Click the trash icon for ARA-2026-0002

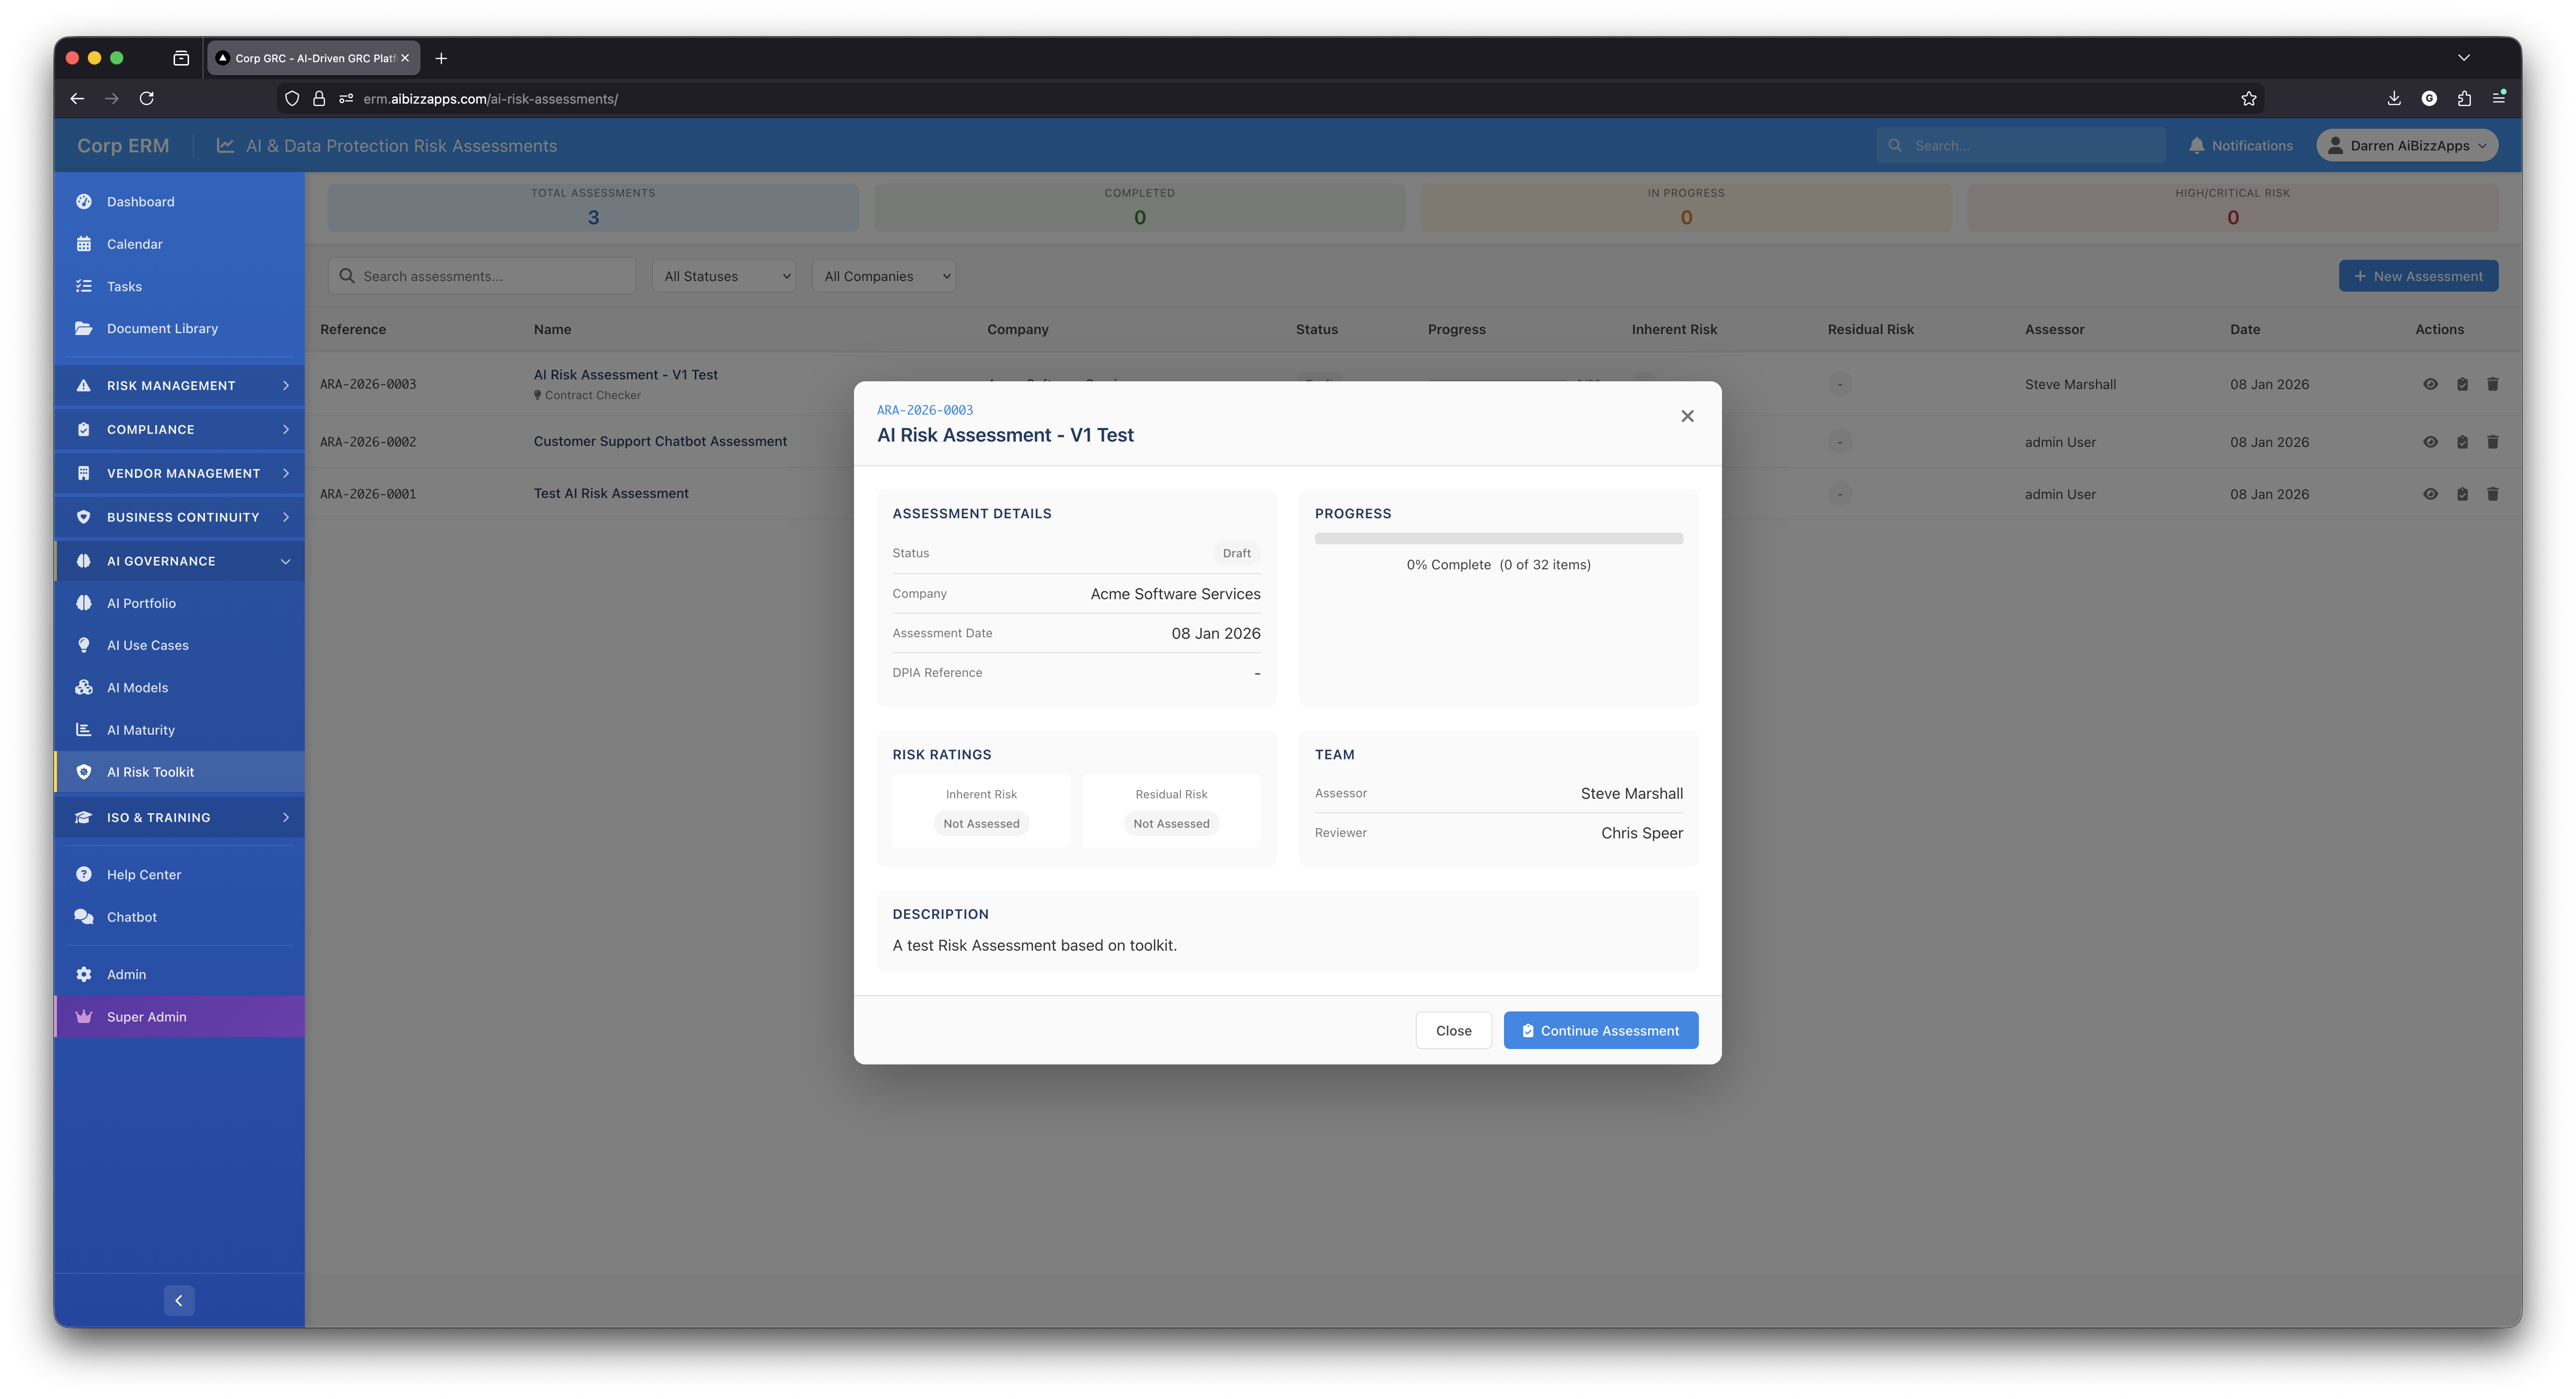tap(2492, 442)
